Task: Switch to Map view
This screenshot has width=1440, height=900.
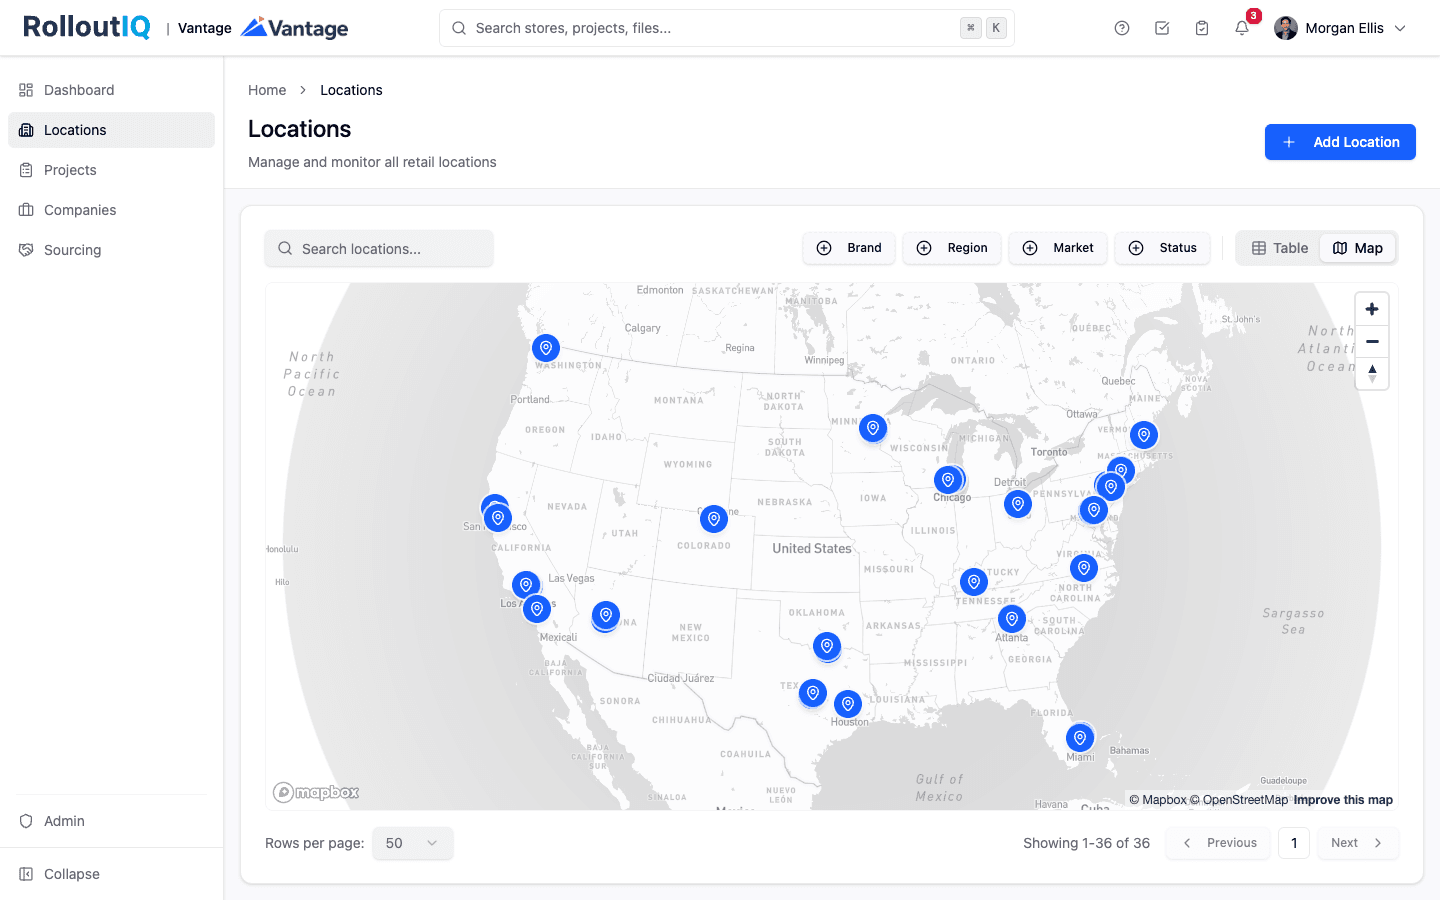Action: click(x=1358, y=248)
